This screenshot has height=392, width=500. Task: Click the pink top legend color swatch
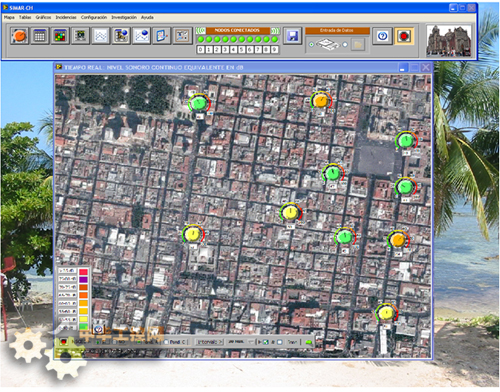coord(83,271)
